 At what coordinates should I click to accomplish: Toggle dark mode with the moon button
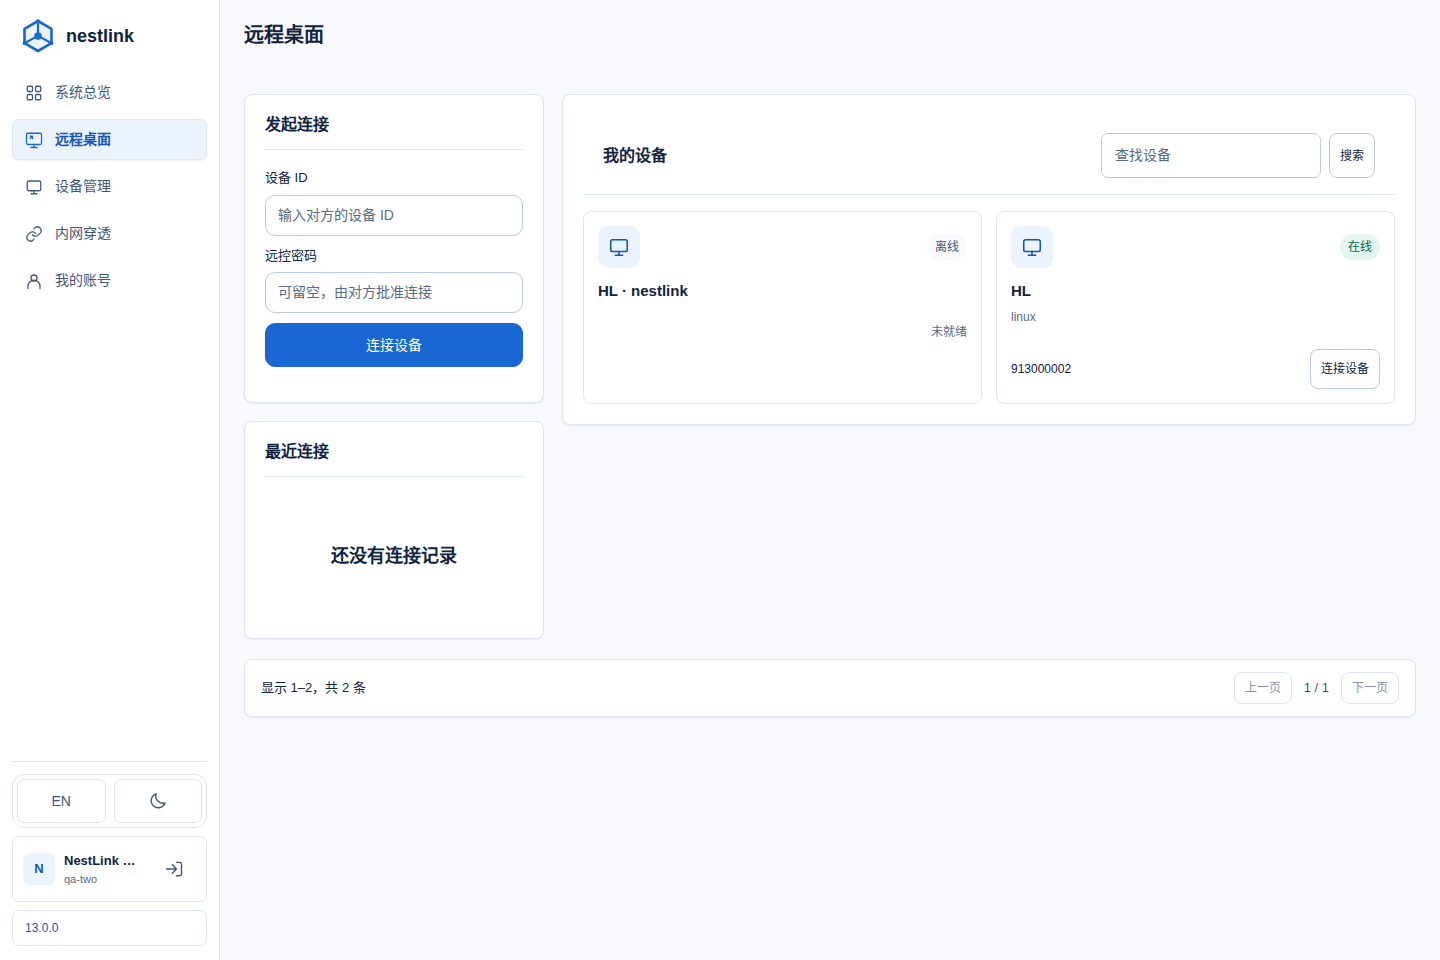click(x=158, y=801)
